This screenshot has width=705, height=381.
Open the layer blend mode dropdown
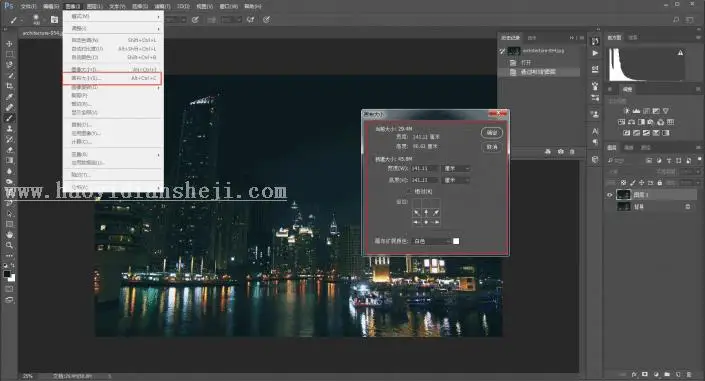coord(629,171)
